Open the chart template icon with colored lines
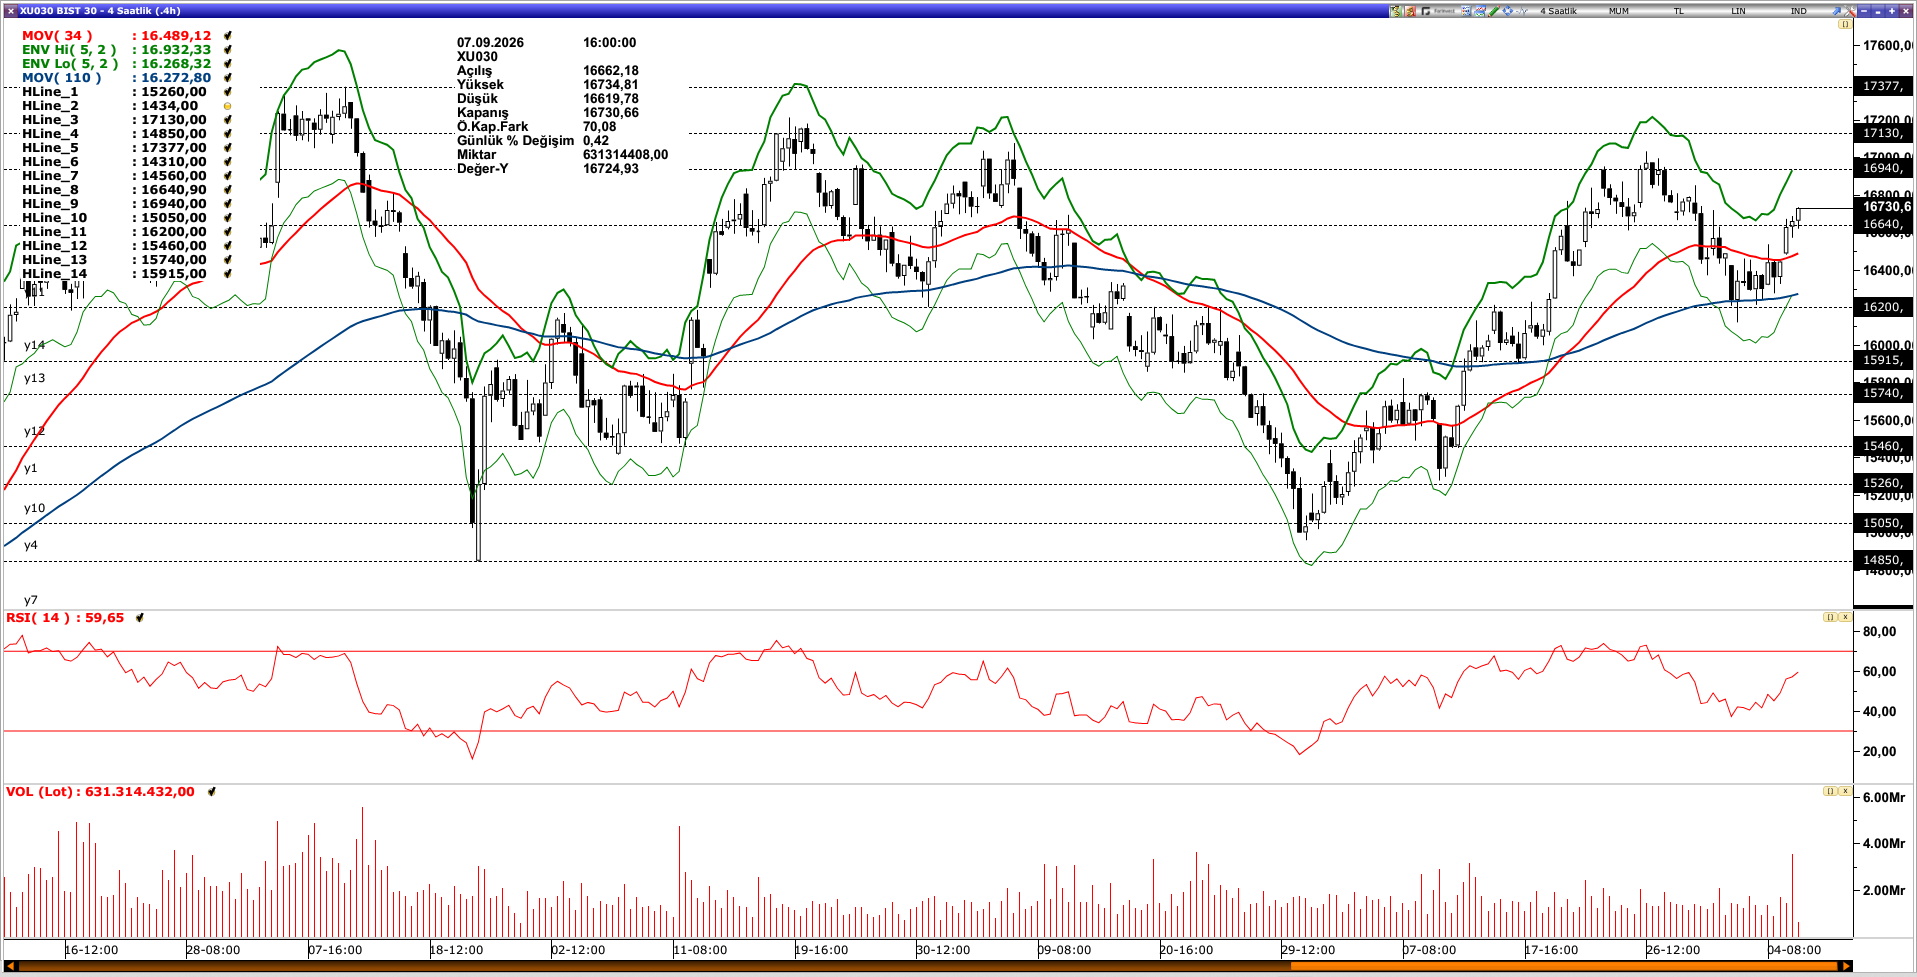This screenshot has width=1917, height=977. [x=1480, y=11]
